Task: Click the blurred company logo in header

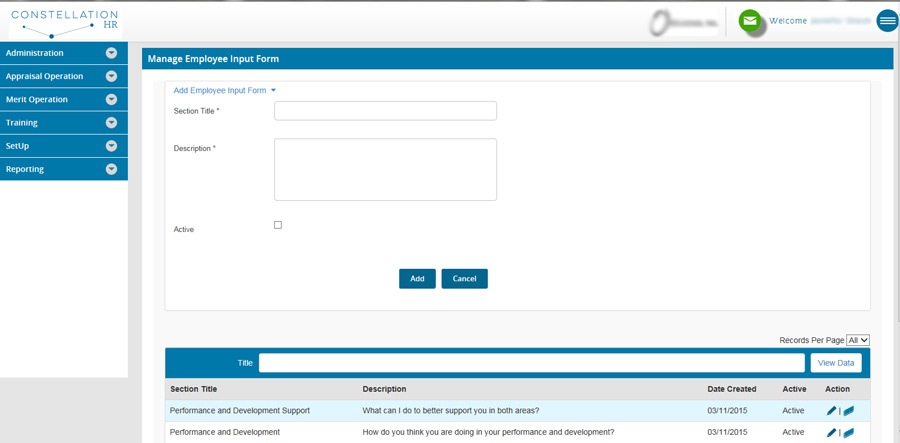Action: point(684,23)
